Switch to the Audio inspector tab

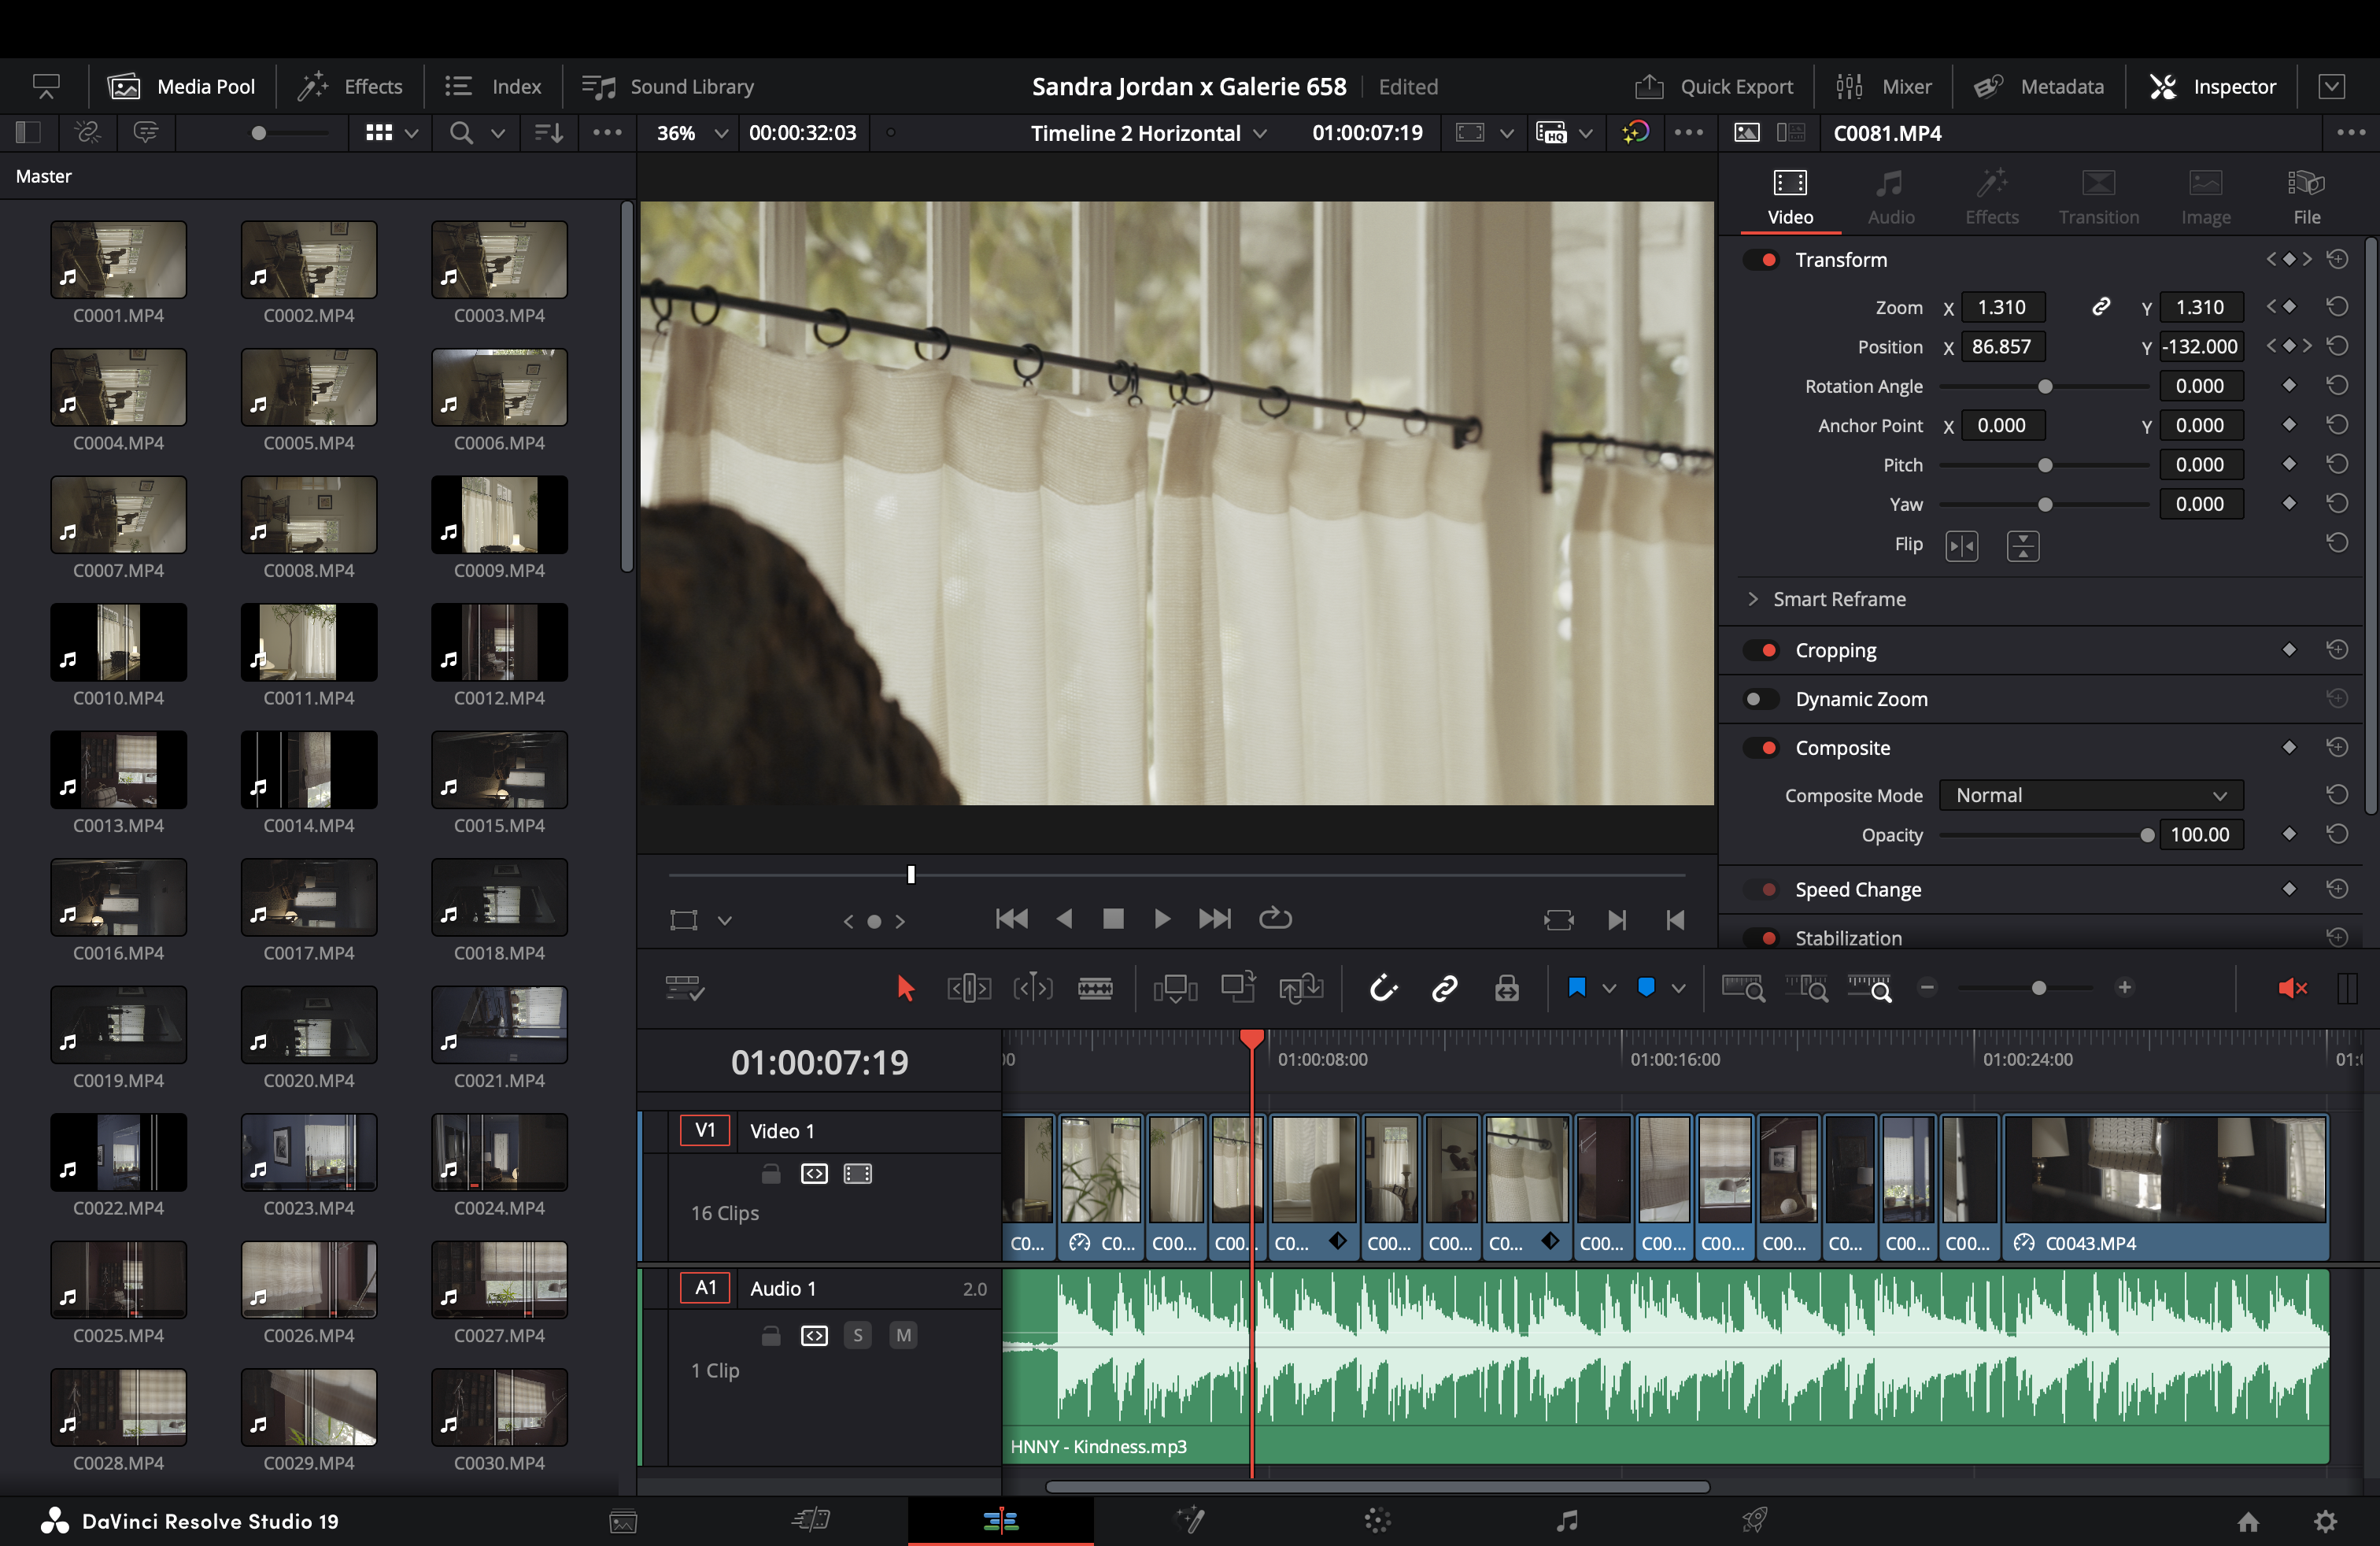pyautogui.click(x=1890, y=196)
